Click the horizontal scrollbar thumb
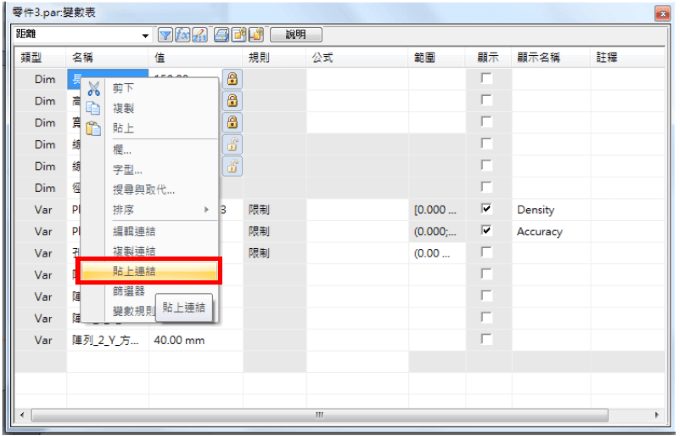680x436 pixels. coord(320,414)
